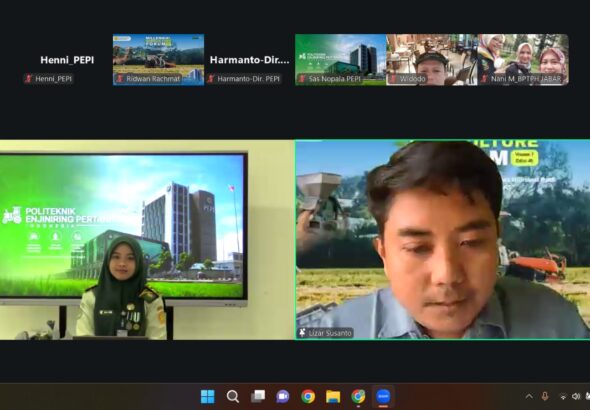Click the 'Widodo' name label

pyautogui.click(x=412, y=79)
